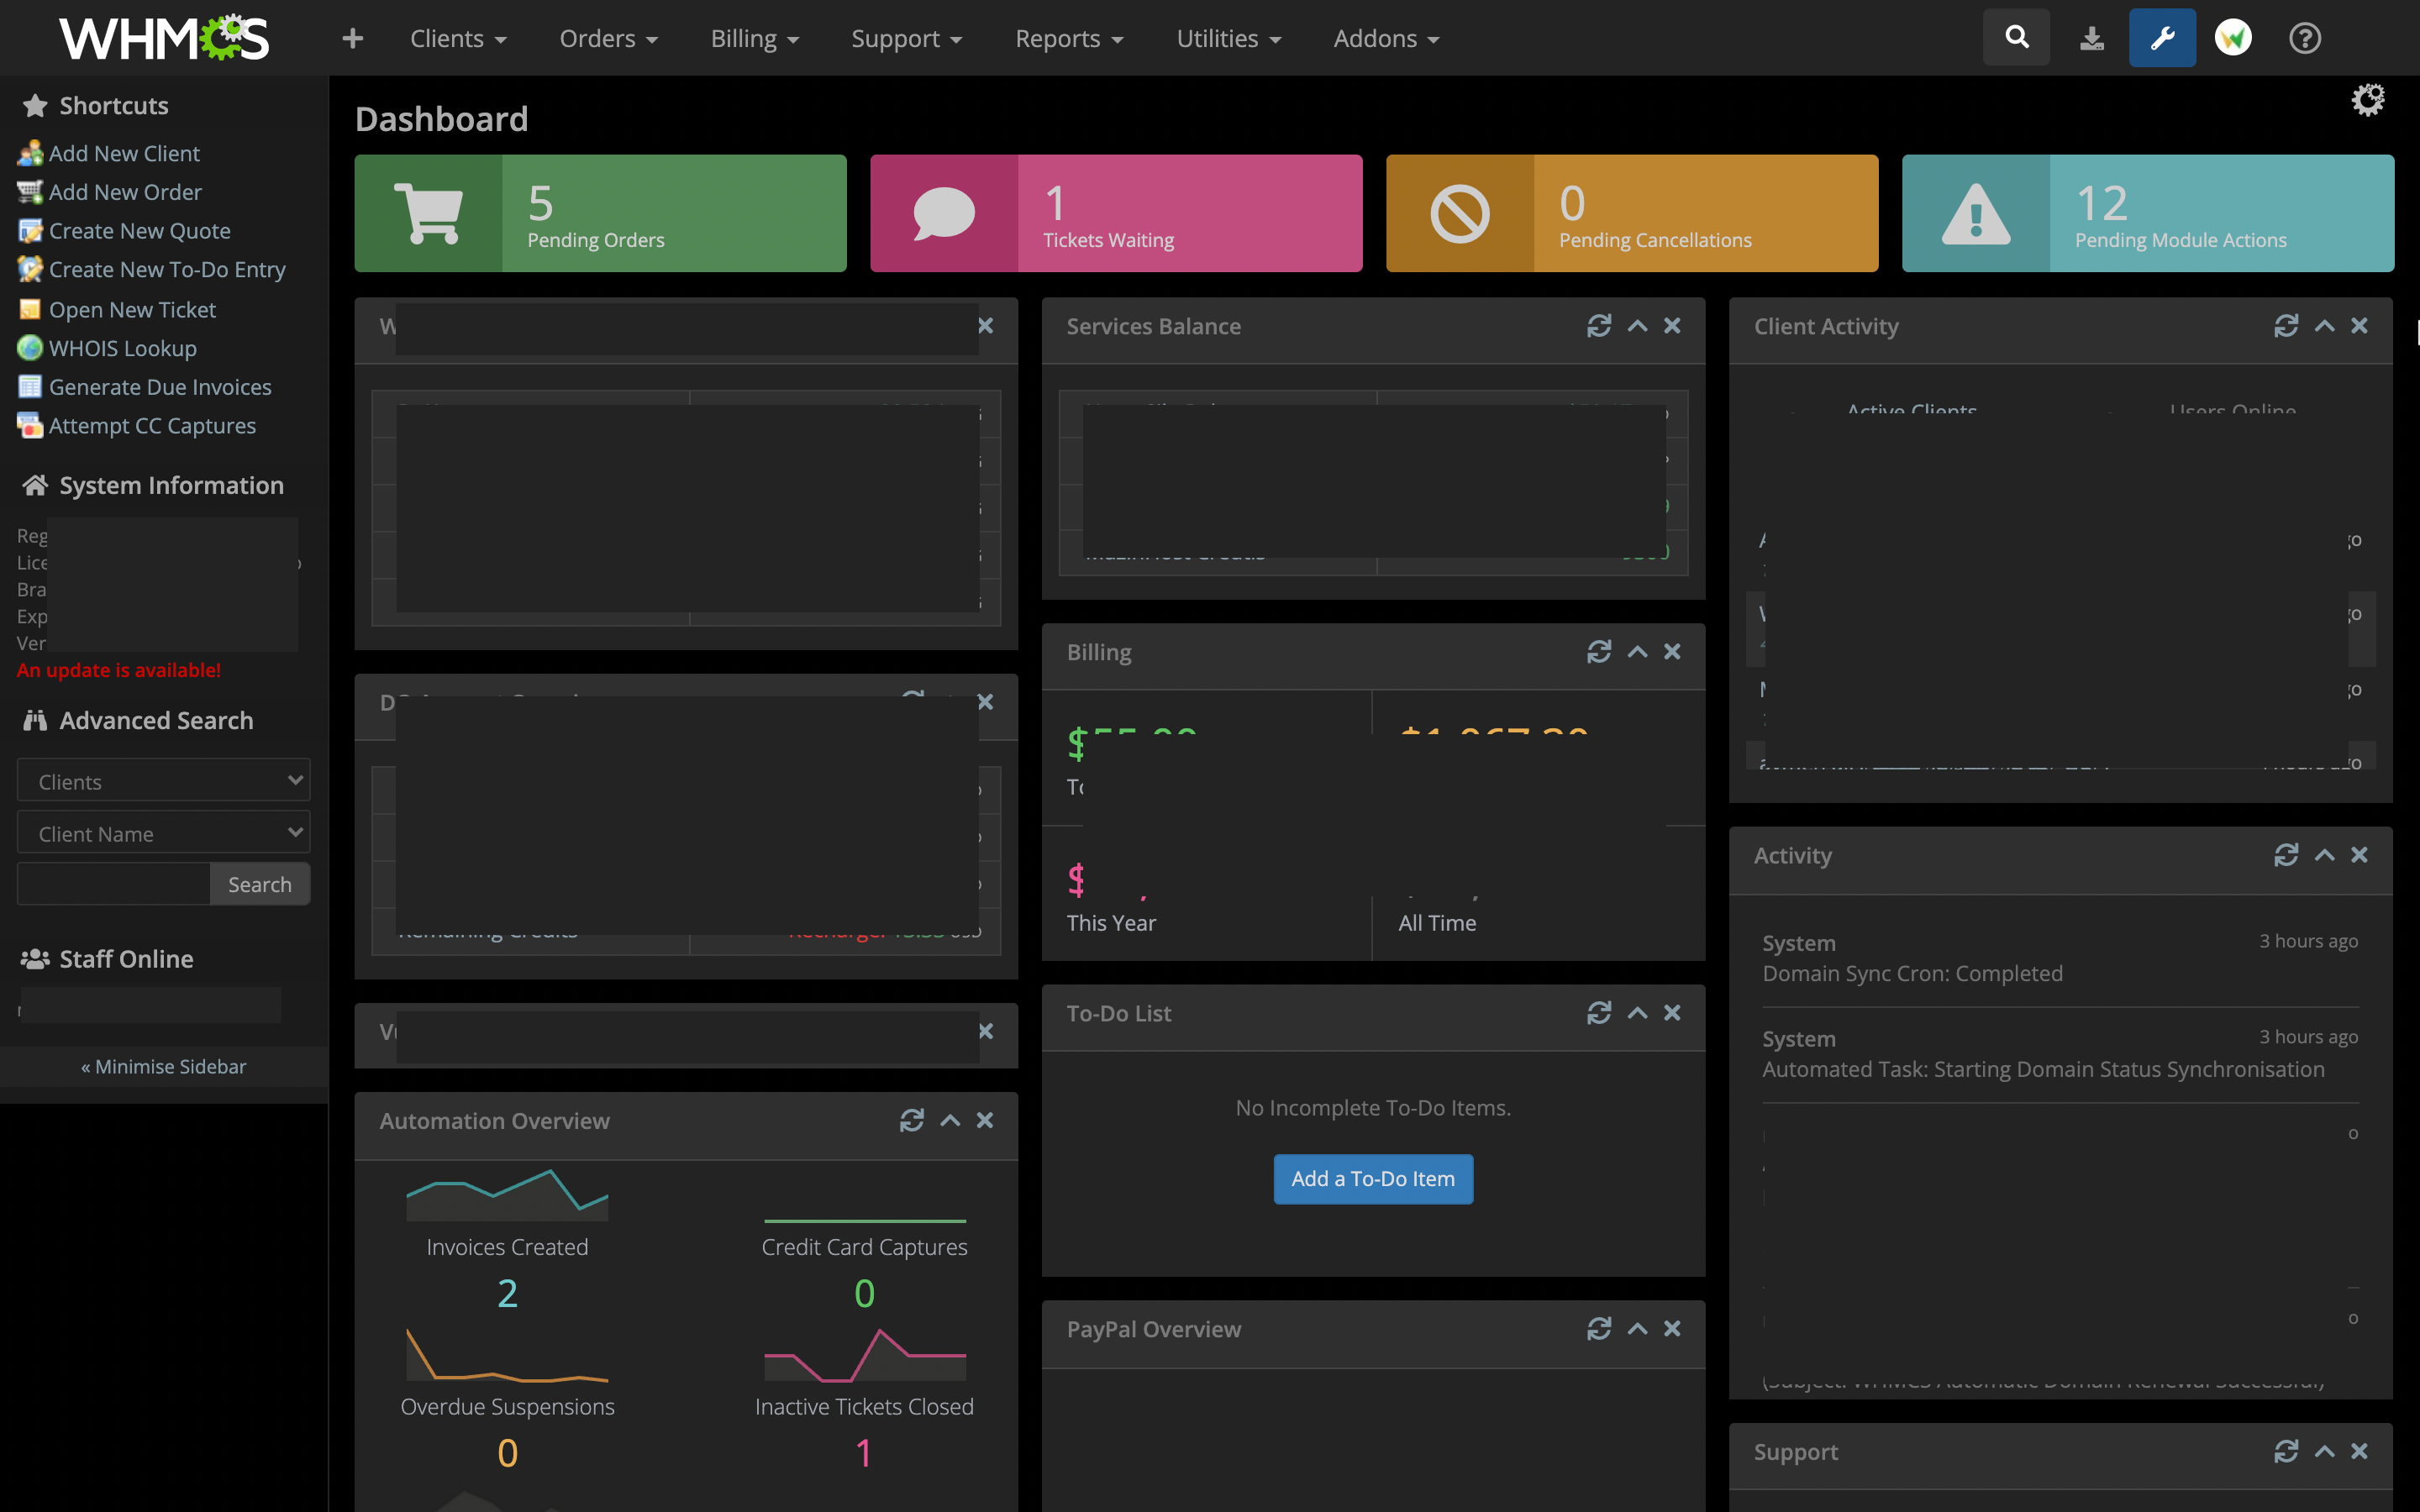Click the plus quick-add icon
Screen dimensions: 2420x1512
click(x=352, y=38)
